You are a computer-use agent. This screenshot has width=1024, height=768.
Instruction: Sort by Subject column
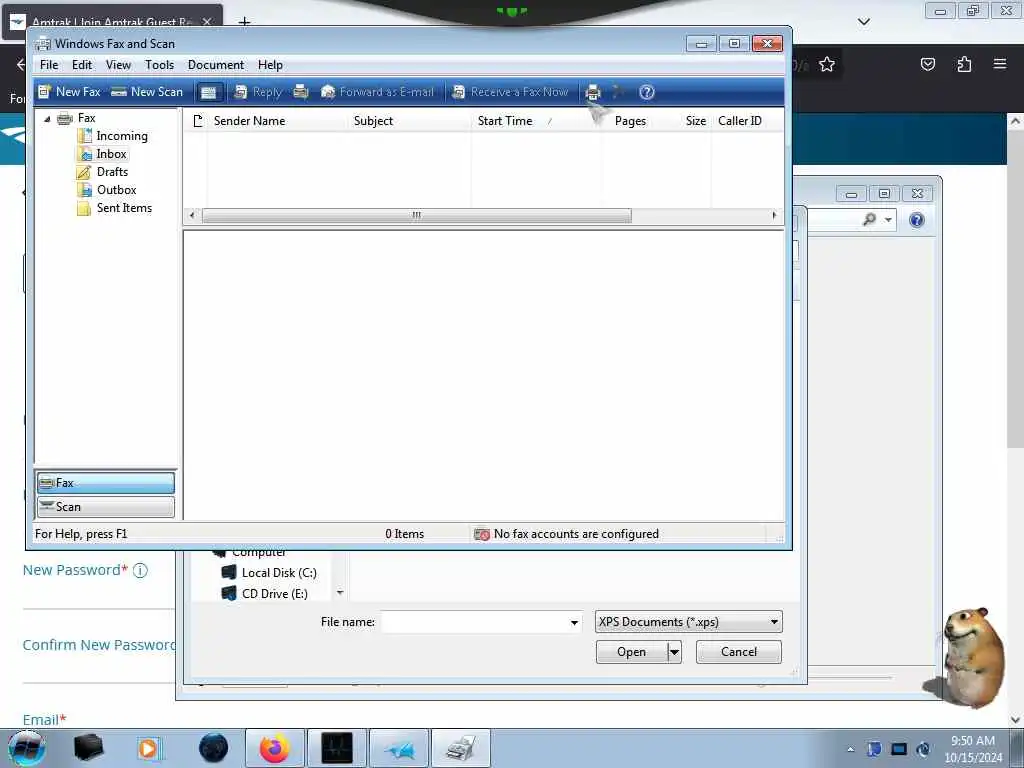373,121
